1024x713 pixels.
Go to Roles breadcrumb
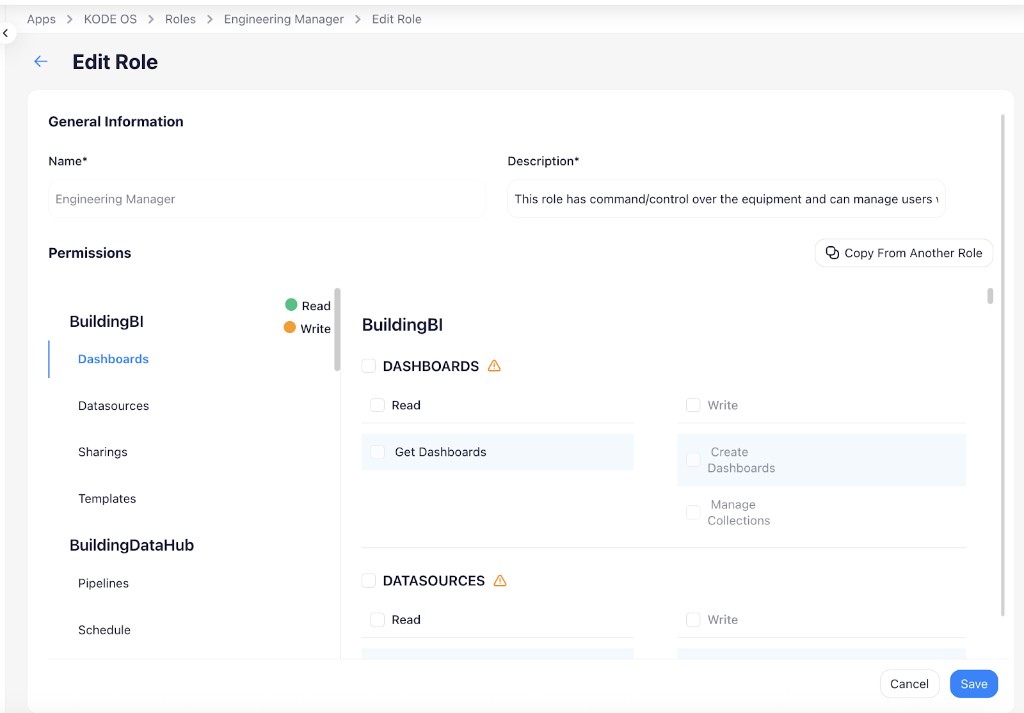pos(180,19)
